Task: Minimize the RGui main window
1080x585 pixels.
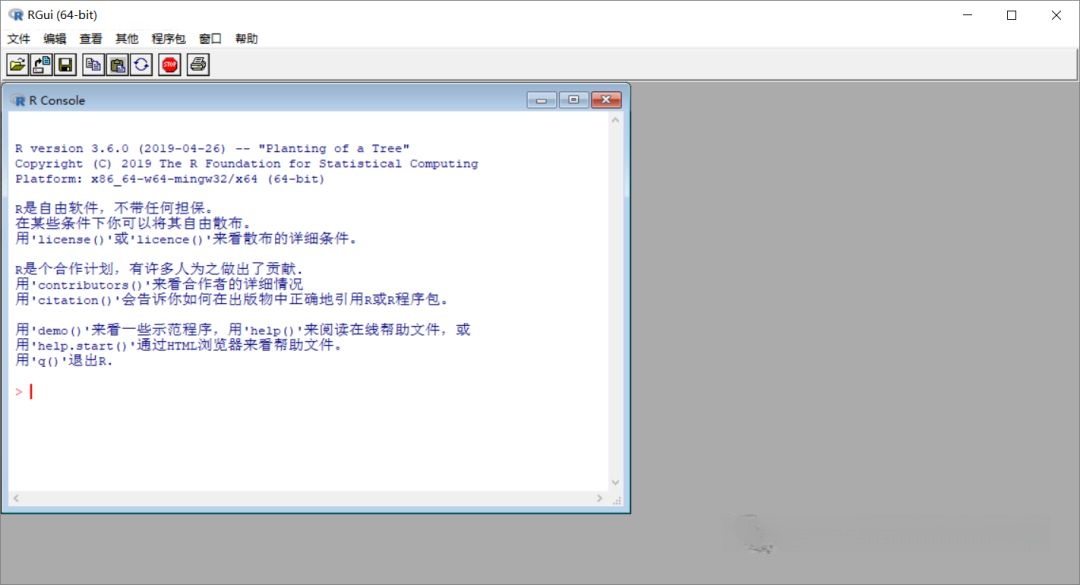Action: click(x=968, y=14)
